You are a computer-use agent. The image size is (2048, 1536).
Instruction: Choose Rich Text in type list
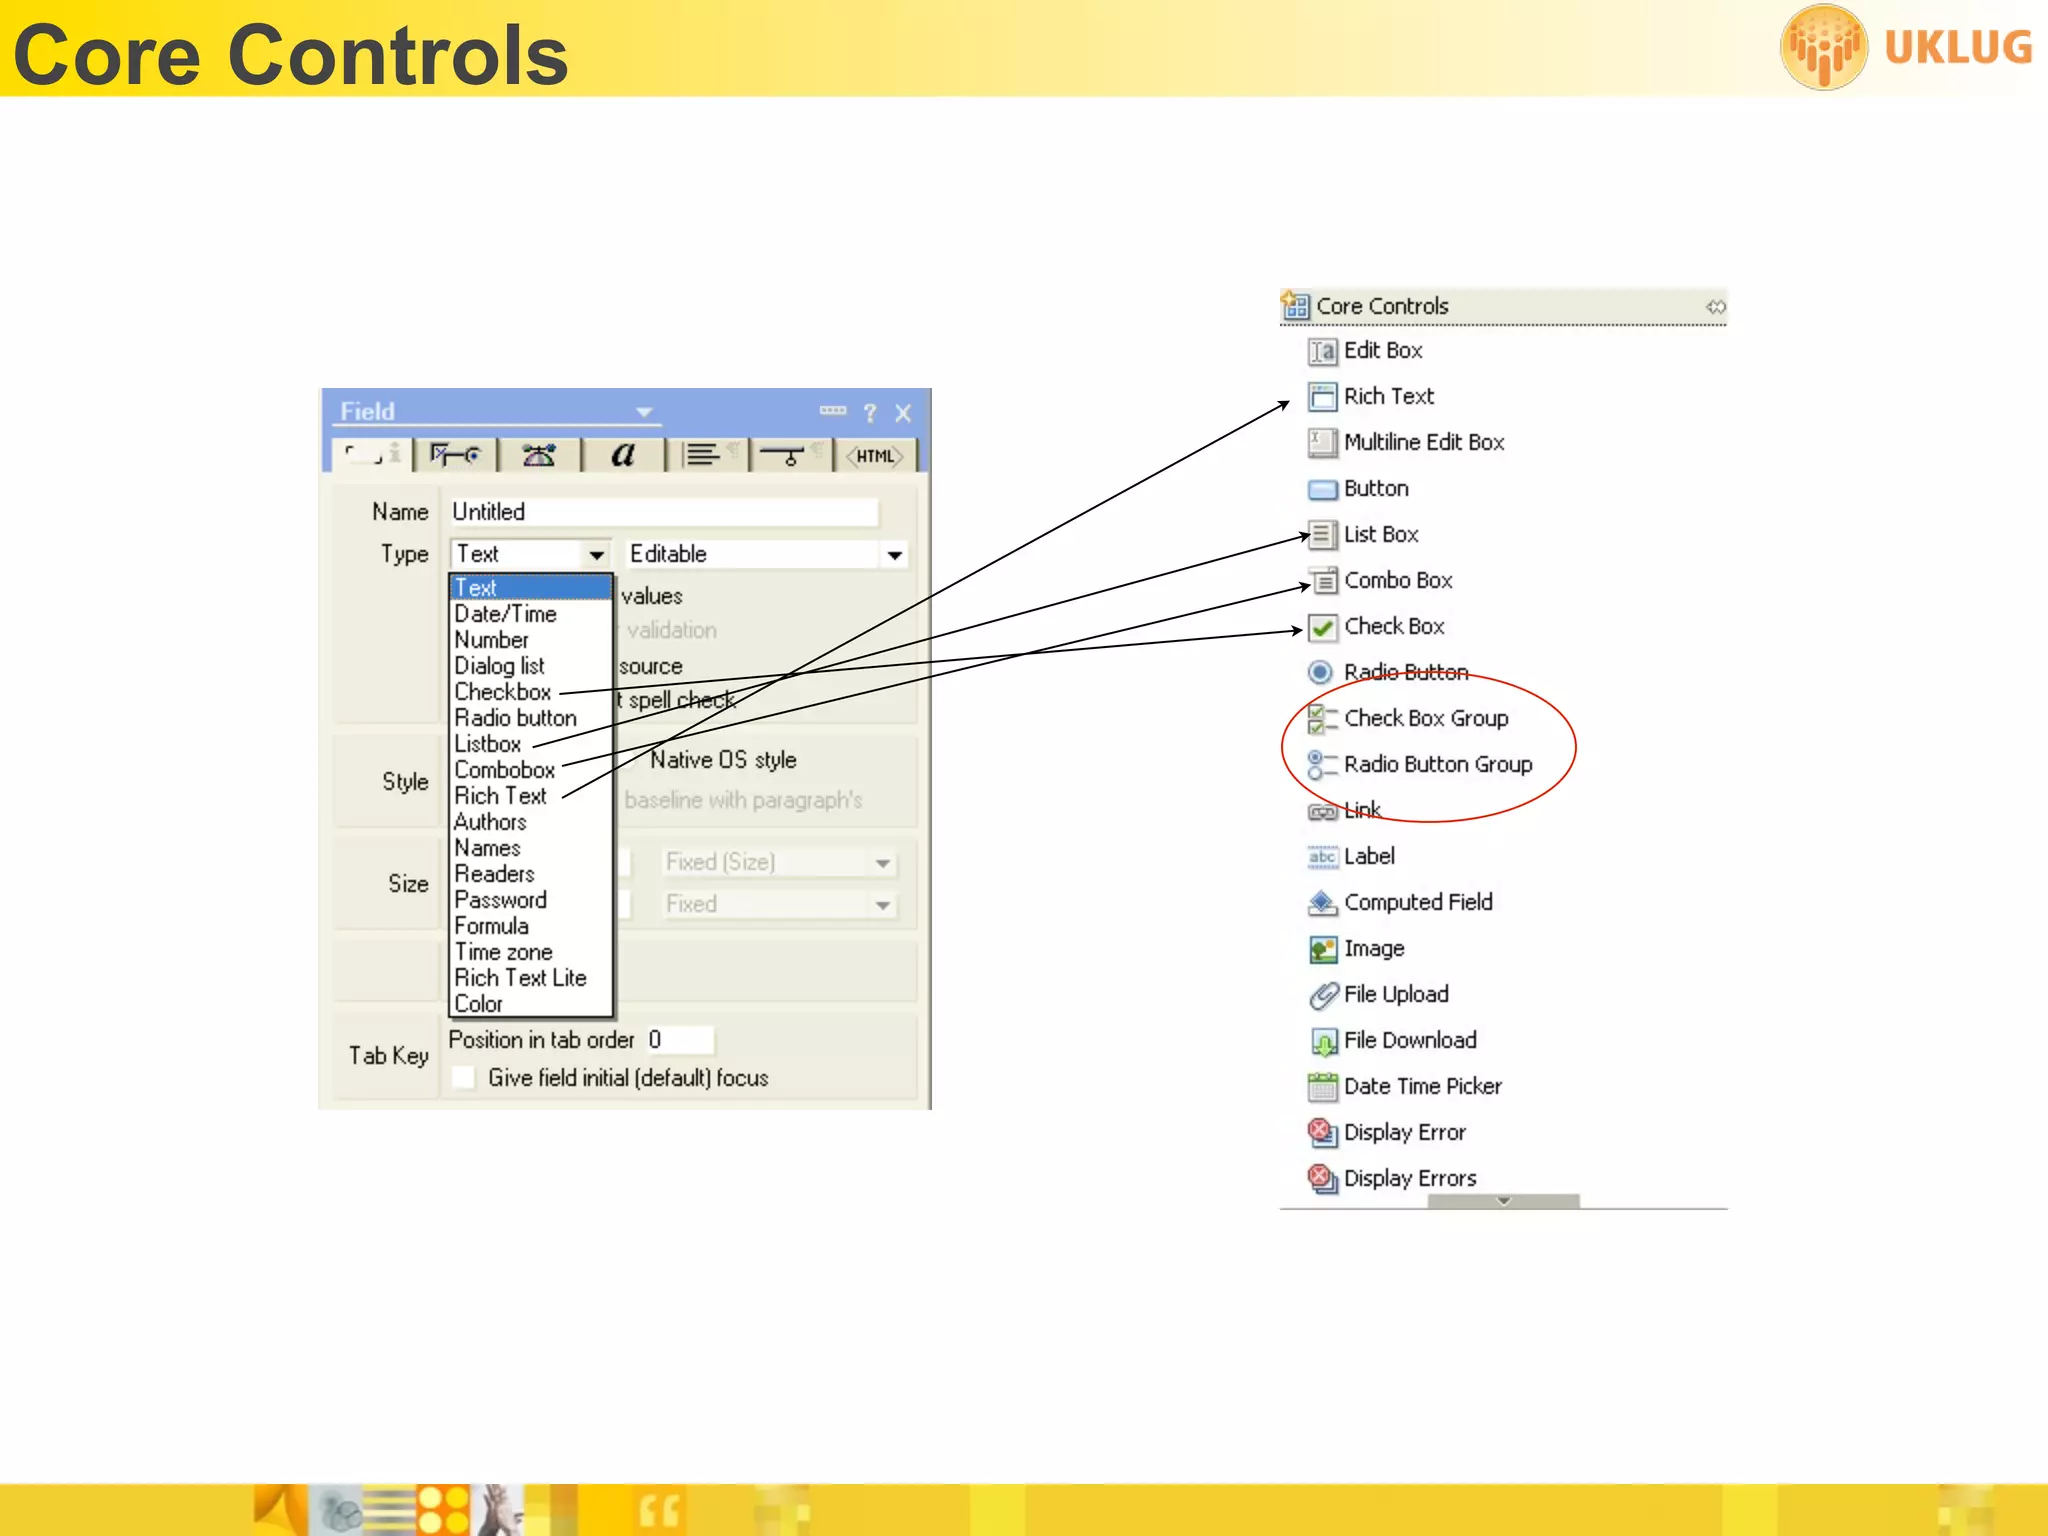tap(501, 796)
